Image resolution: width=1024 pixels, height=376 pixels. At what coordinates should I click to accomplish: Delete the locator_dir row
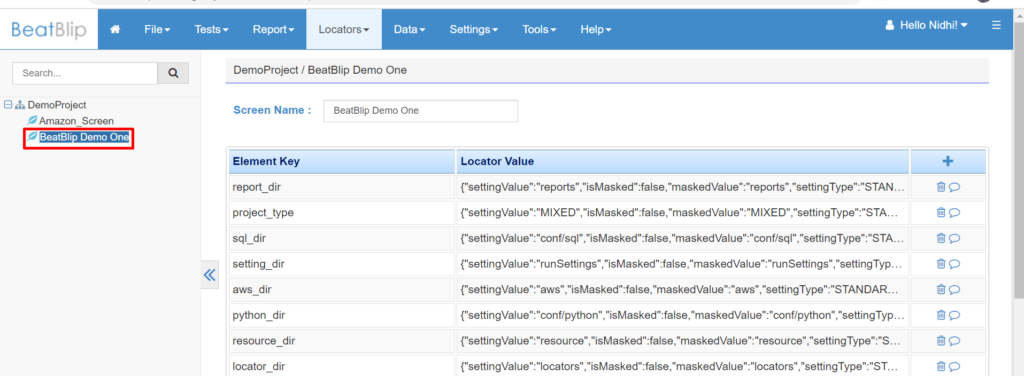941,366
